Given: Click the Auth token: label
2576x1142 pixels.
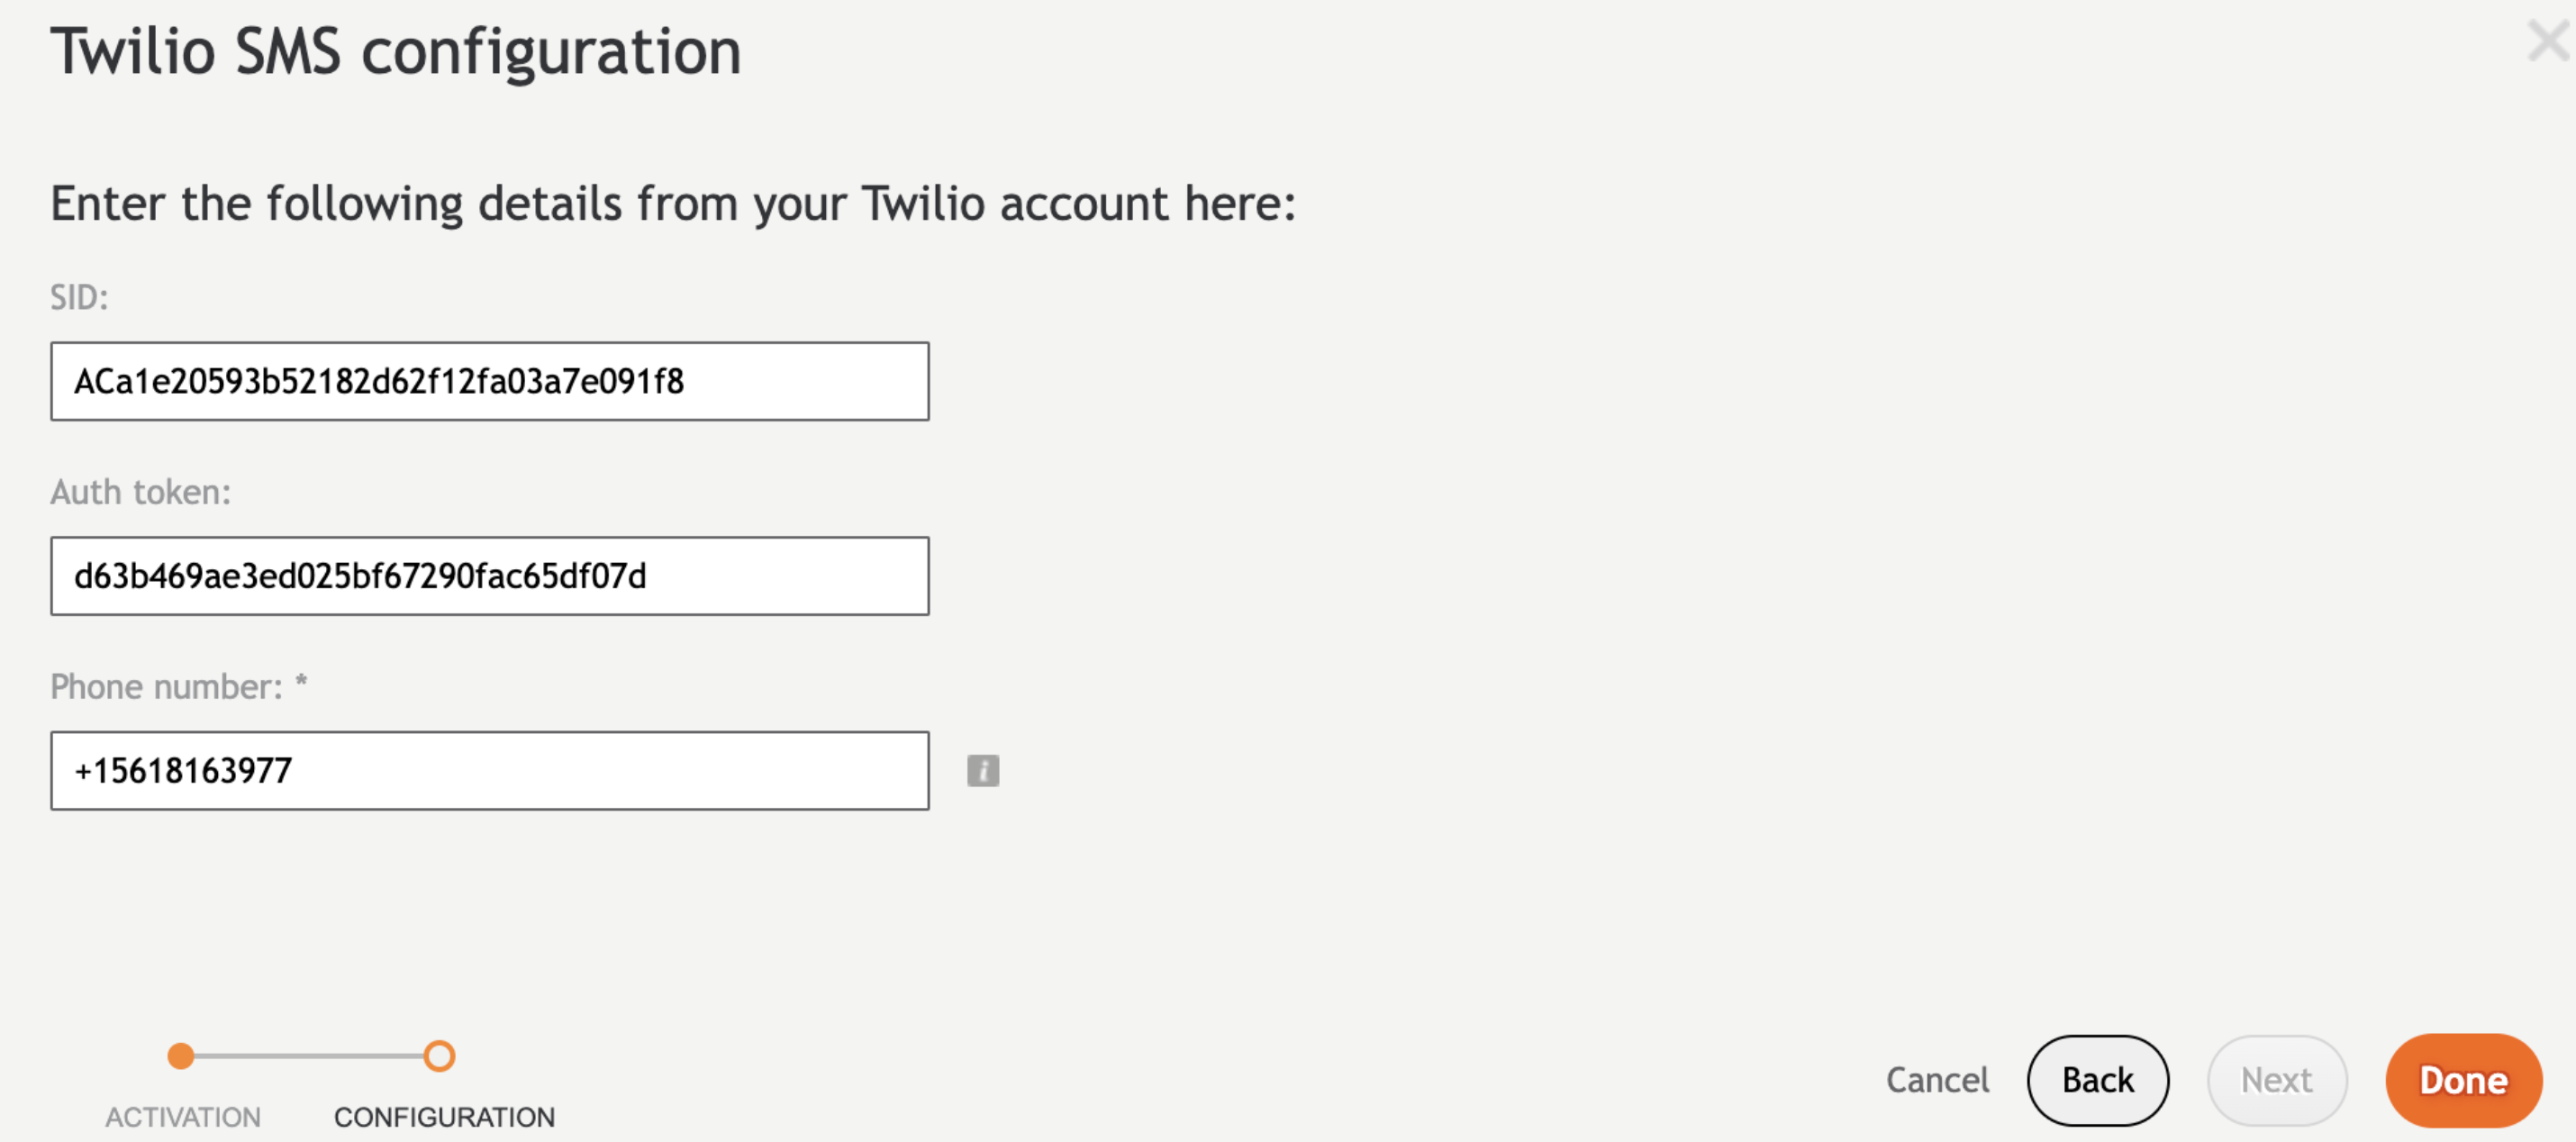Looking at the screenshot, I should pyautogui.click(x=140, y=492).
